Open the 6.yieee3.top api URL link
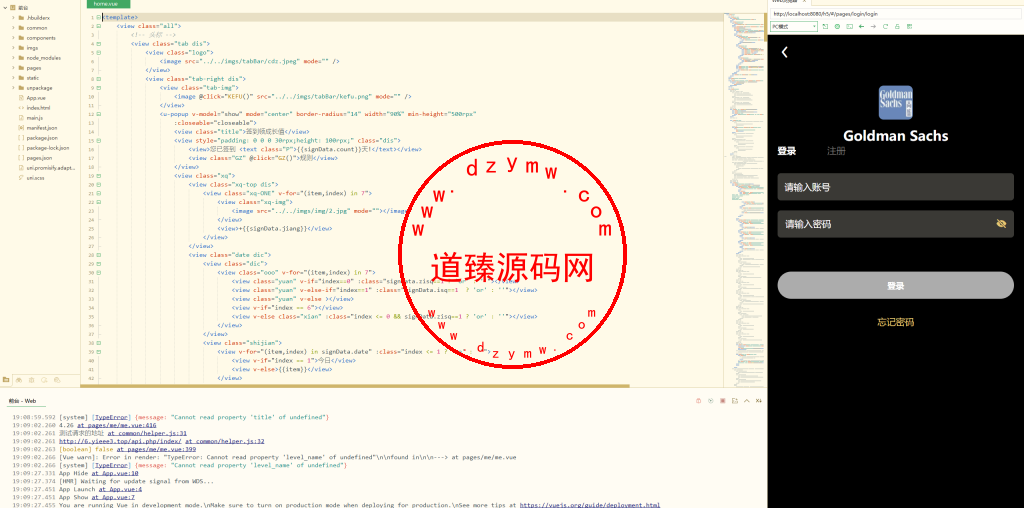1024x508 pixels. pos(121,441)
